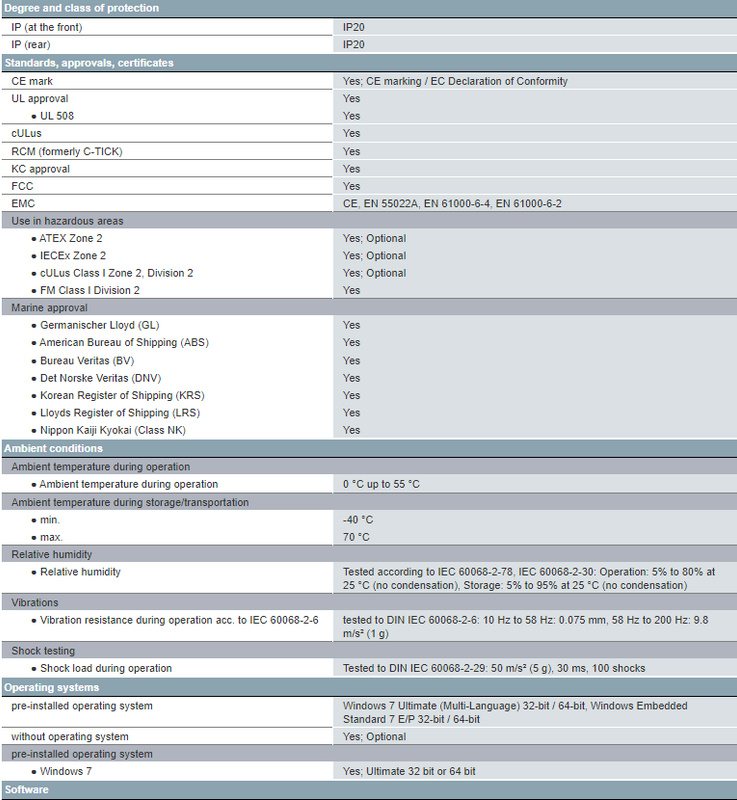Click the 'FCC' row label

coord(22,186)
